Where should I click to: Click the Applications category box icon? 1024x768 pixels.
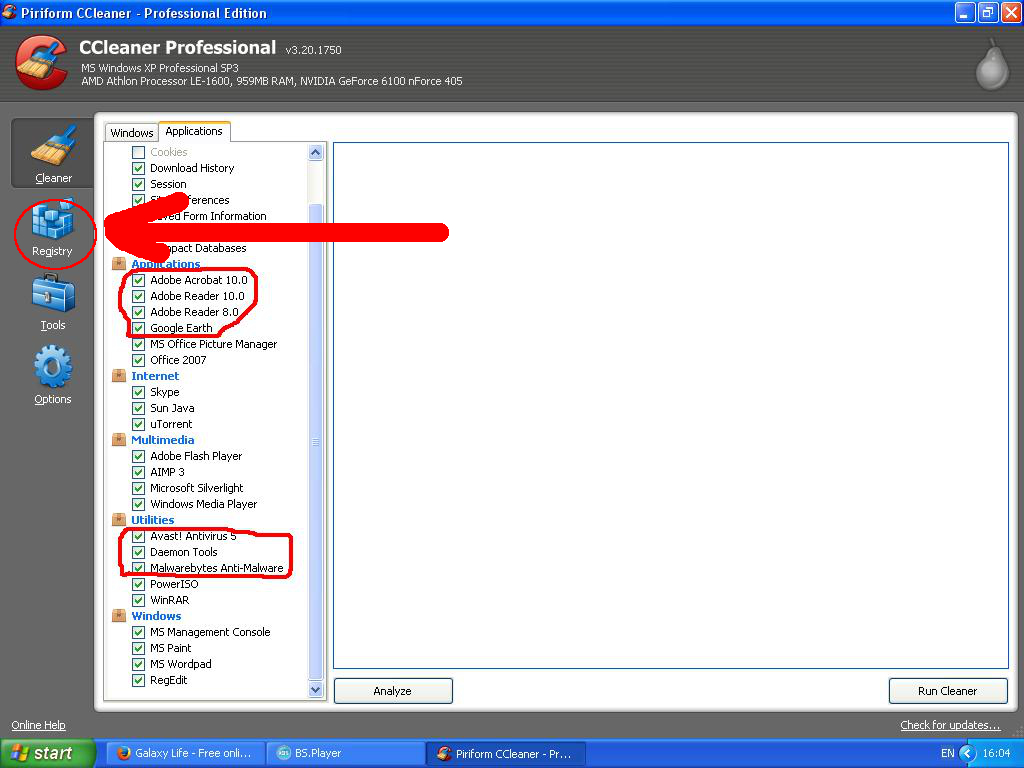[x=119, y=264]
